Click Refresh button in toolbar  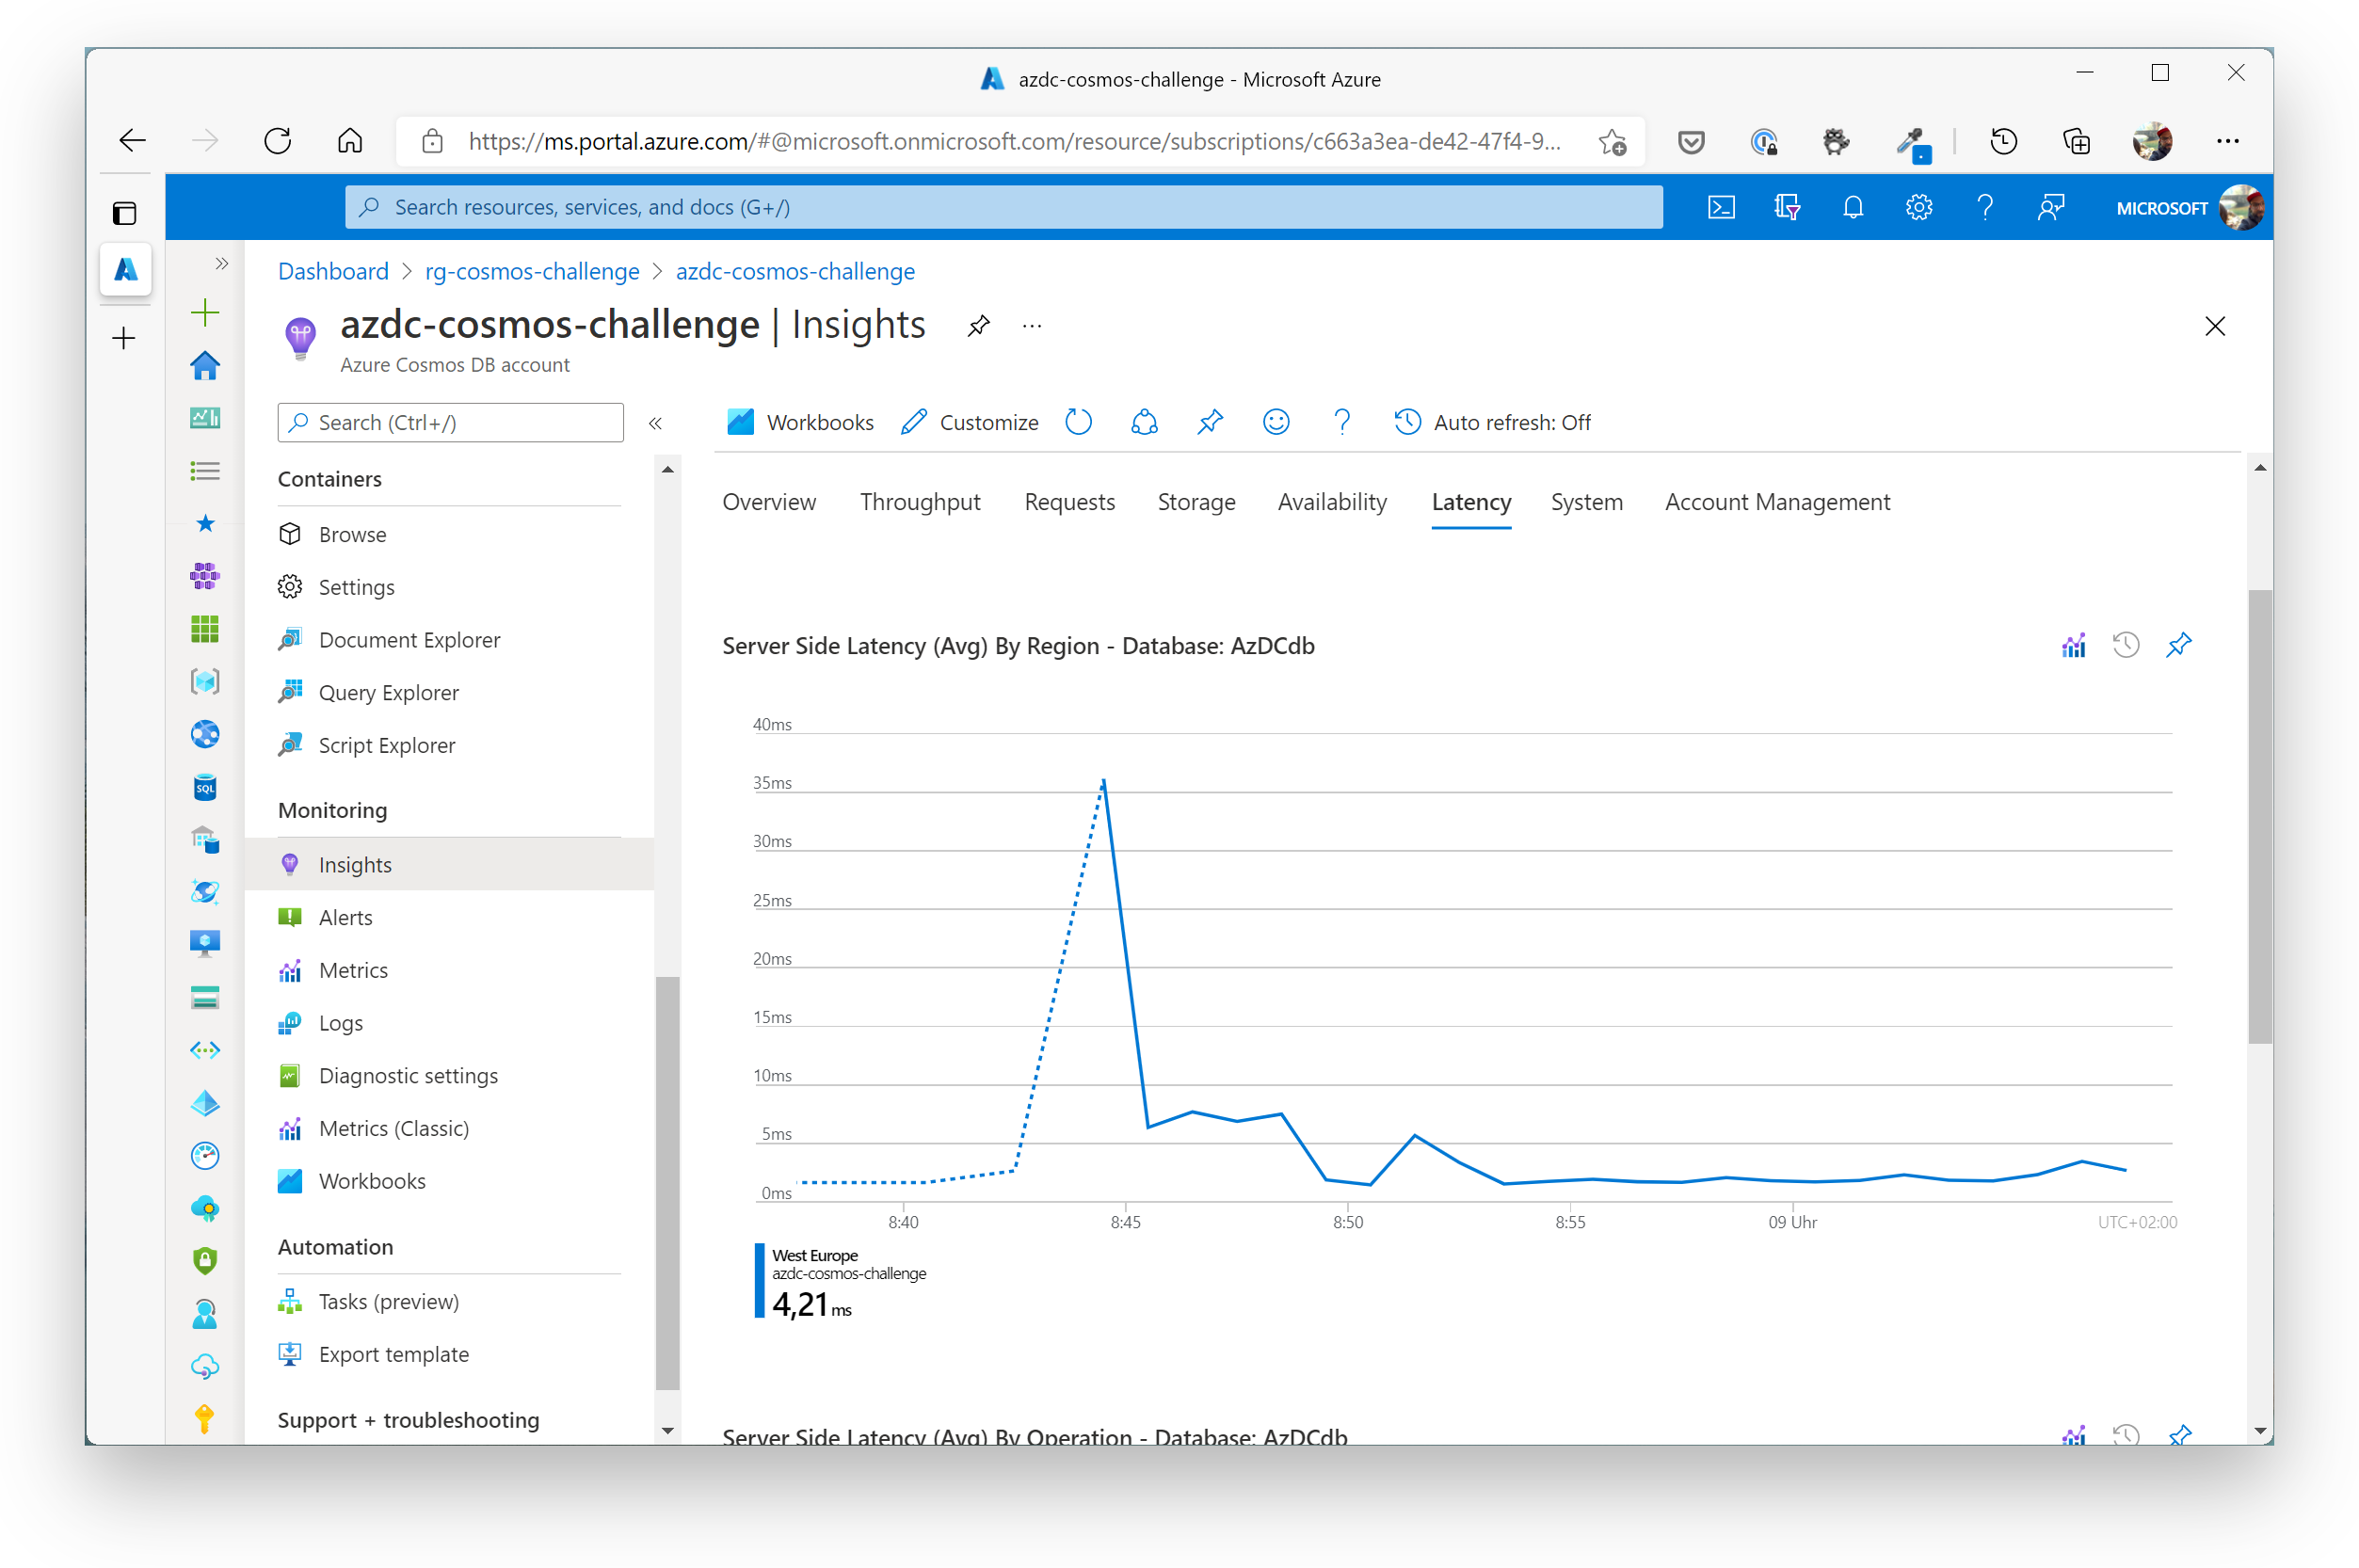click(x=1080, y=422)
